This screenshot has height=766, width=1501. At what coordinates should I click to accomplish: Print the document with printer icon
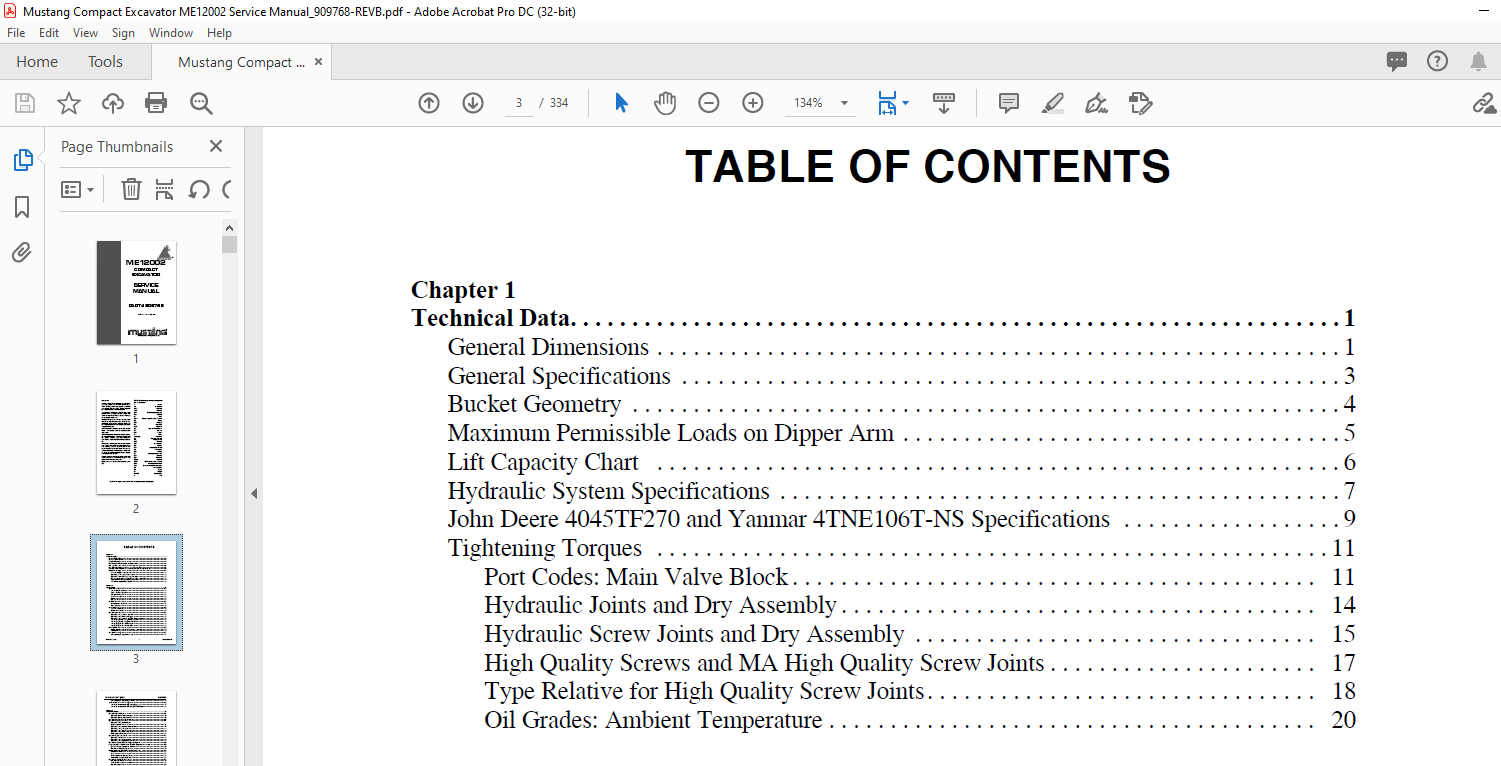pos(156,103)
